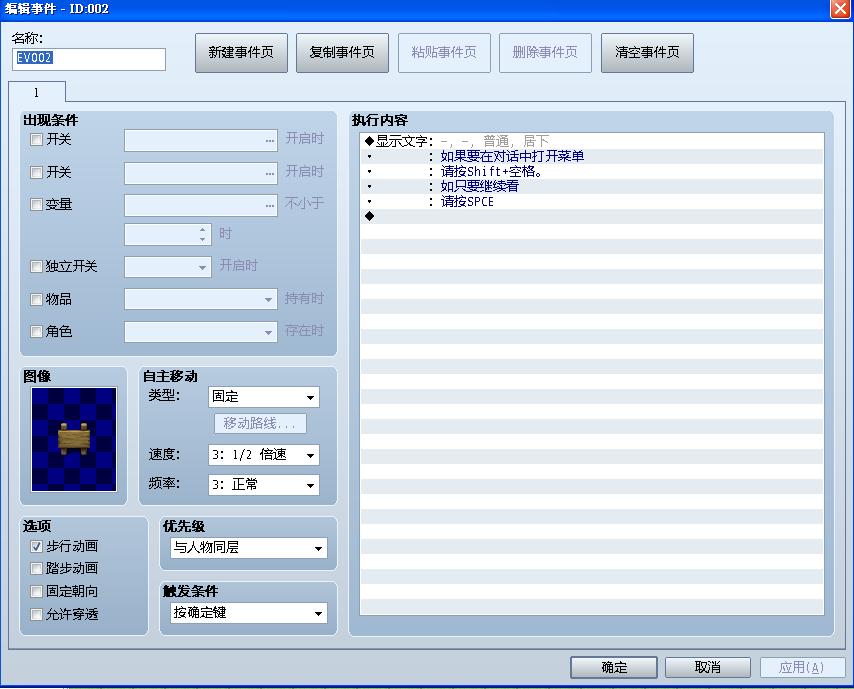The image size is (854, 689).
Task: Enable the 角色 condition checkbox
Action: pos(36,332)
